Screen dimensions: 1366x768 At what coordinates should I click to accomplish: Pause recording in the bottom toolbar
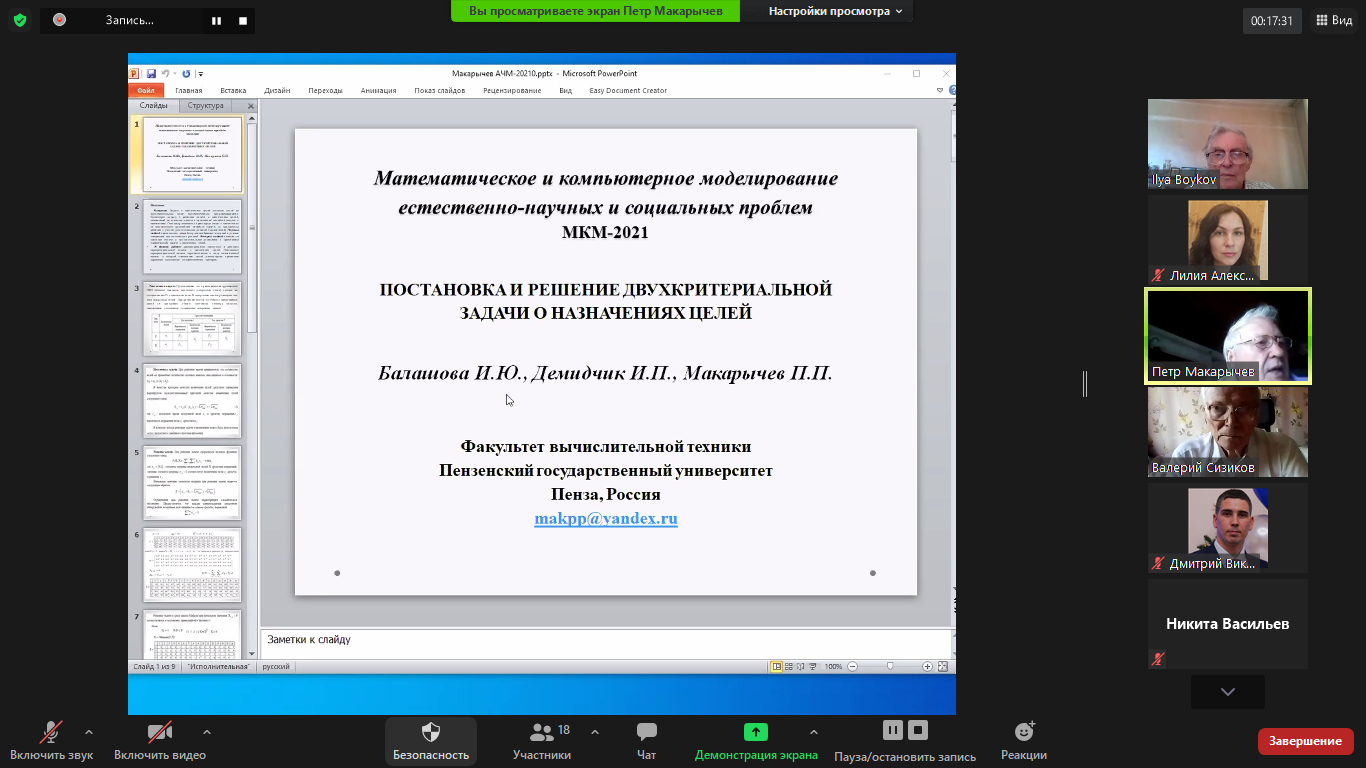pyautogui.click(x=893, y=730)
